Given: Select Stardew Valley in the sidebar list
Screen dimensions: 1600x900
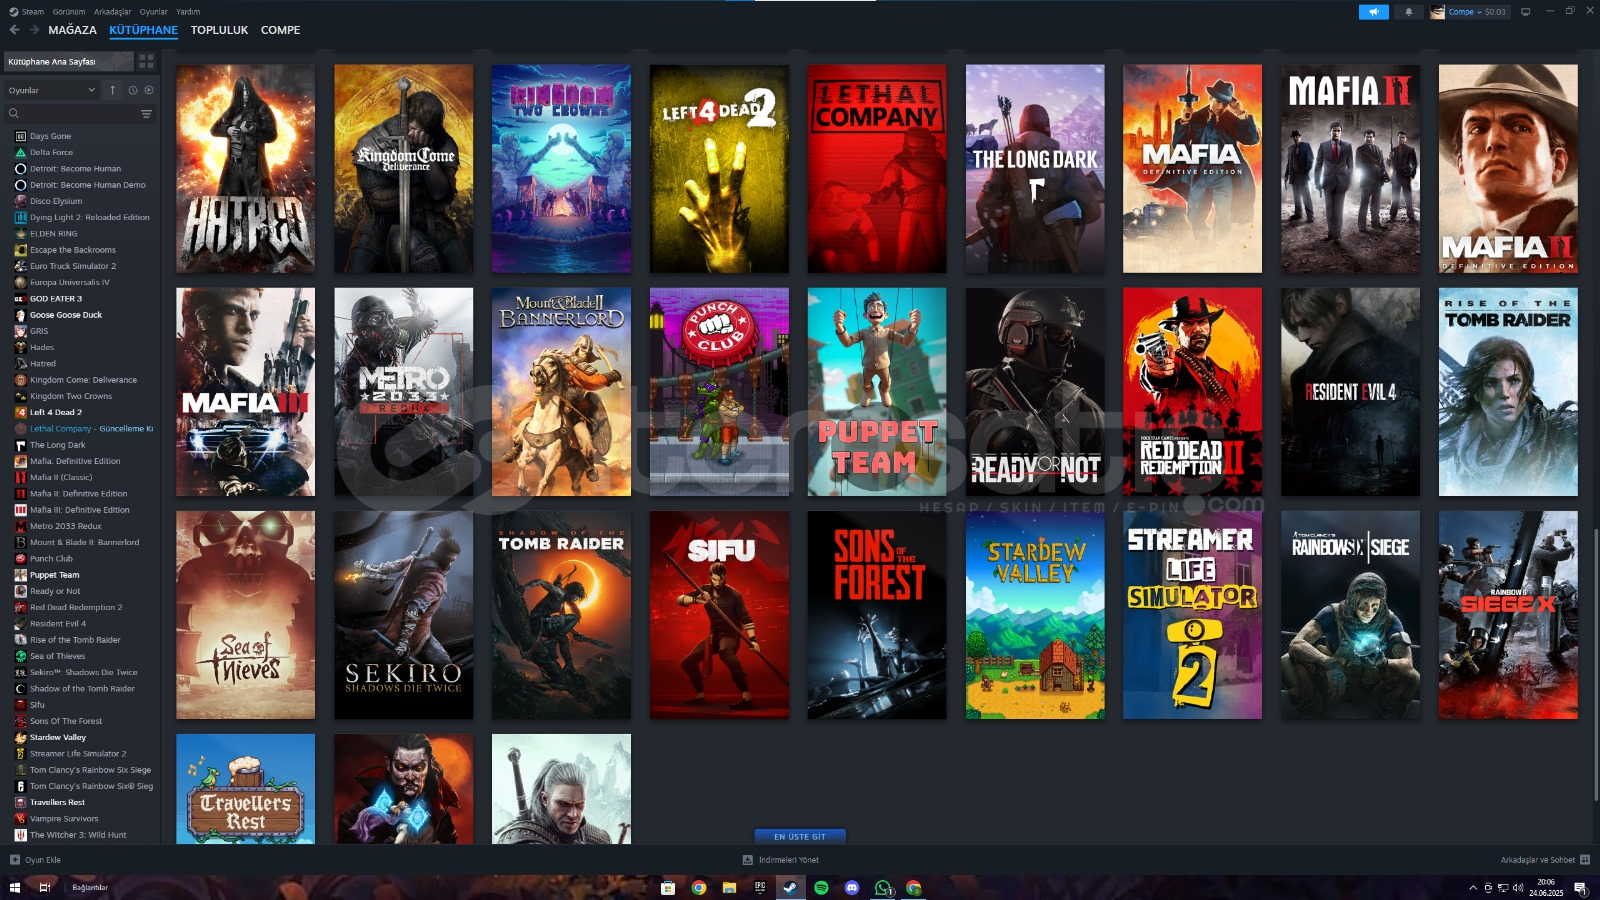Looking at the screenshot, I should (x=57, y=737).
